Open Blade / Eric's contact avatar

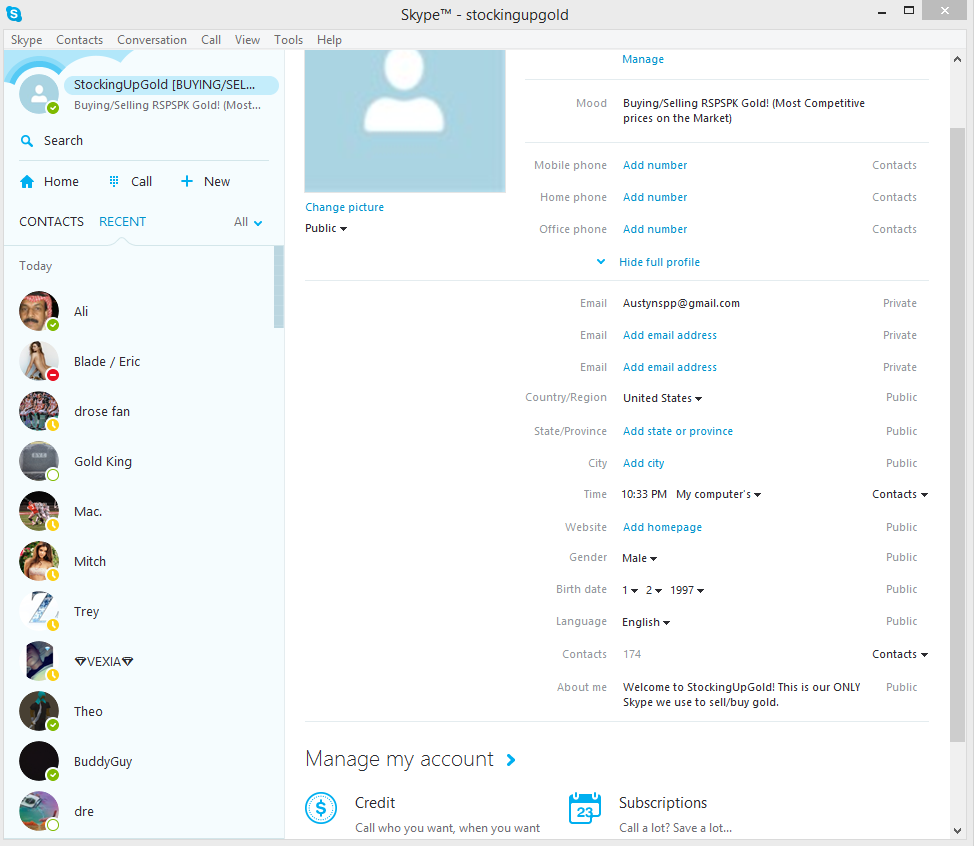(x=39, y=361)
